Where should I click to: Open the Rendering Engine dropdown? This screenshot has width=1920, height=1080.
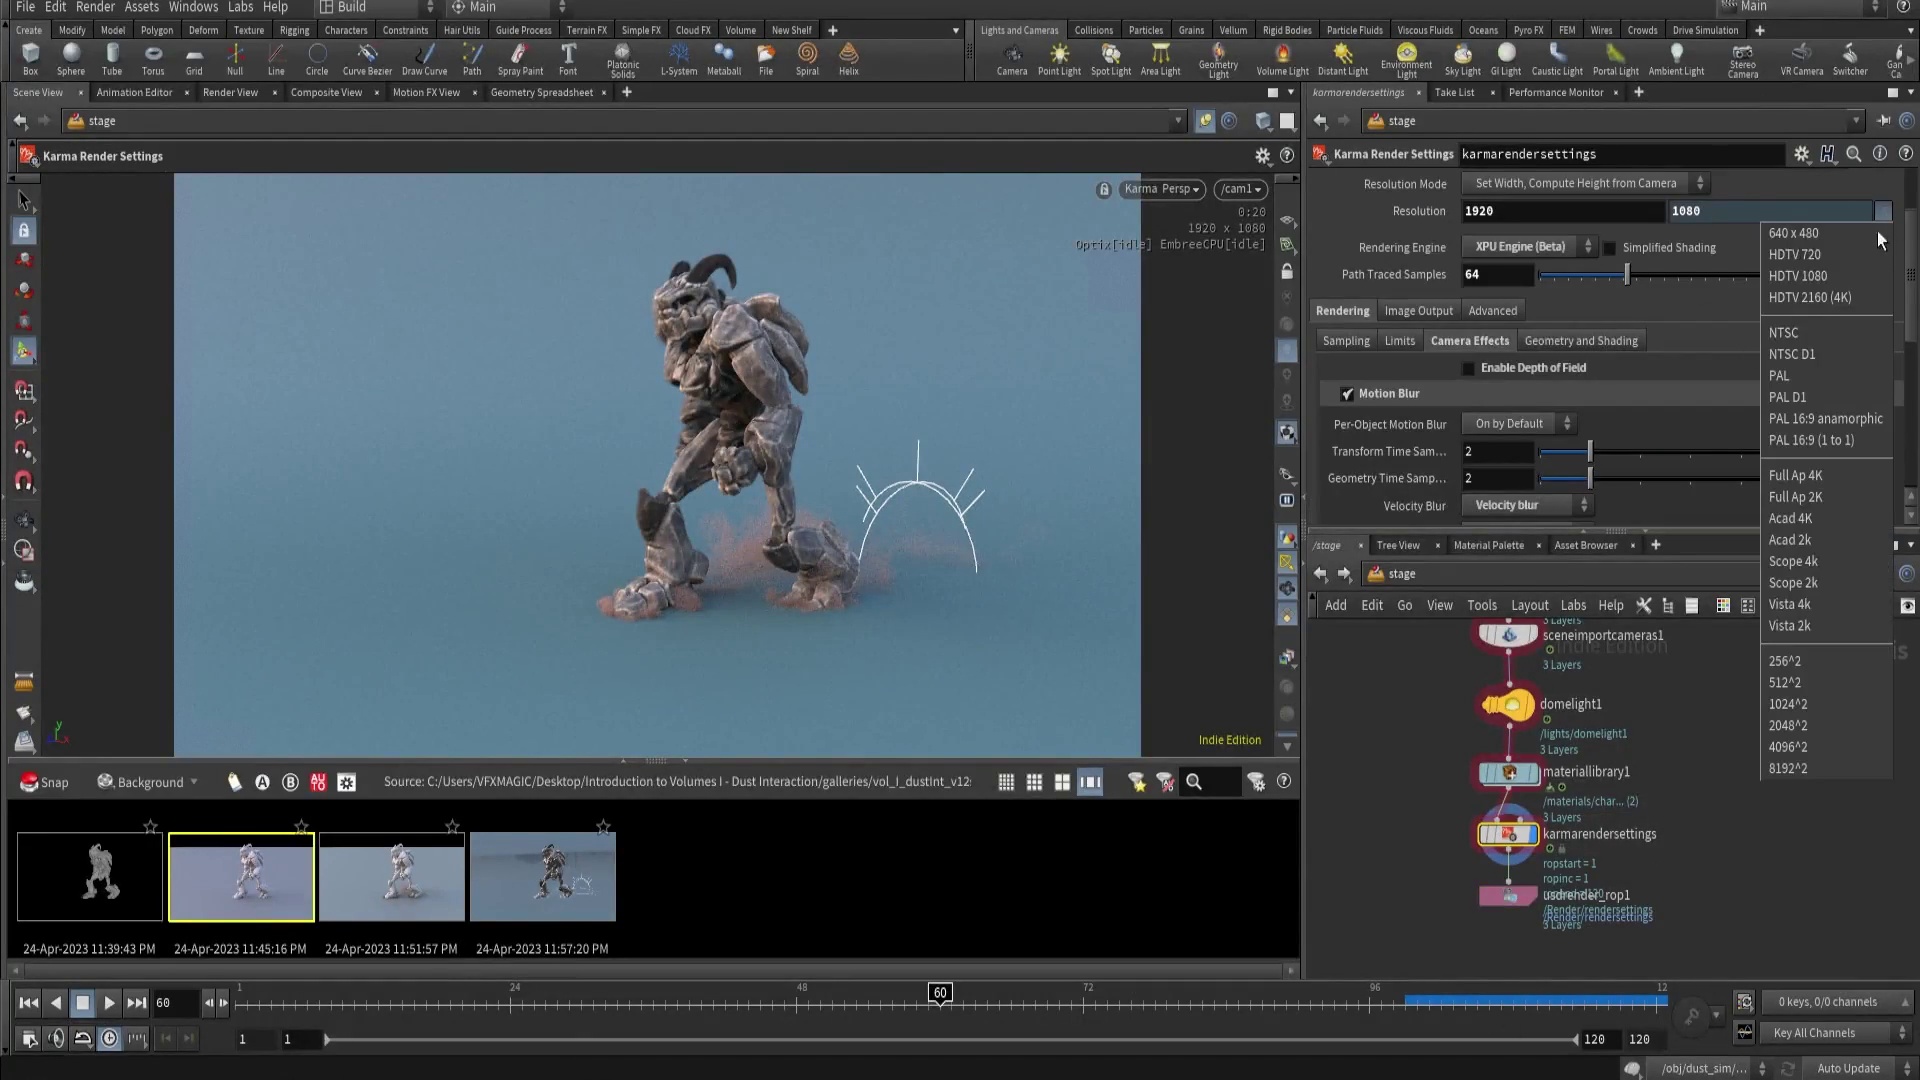pos(1529,247)
